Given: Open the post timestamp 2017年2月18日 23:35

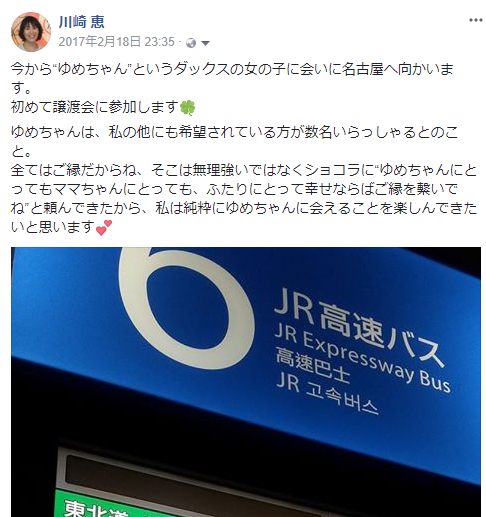Looking at the screenshot, I should pos(116,42).
